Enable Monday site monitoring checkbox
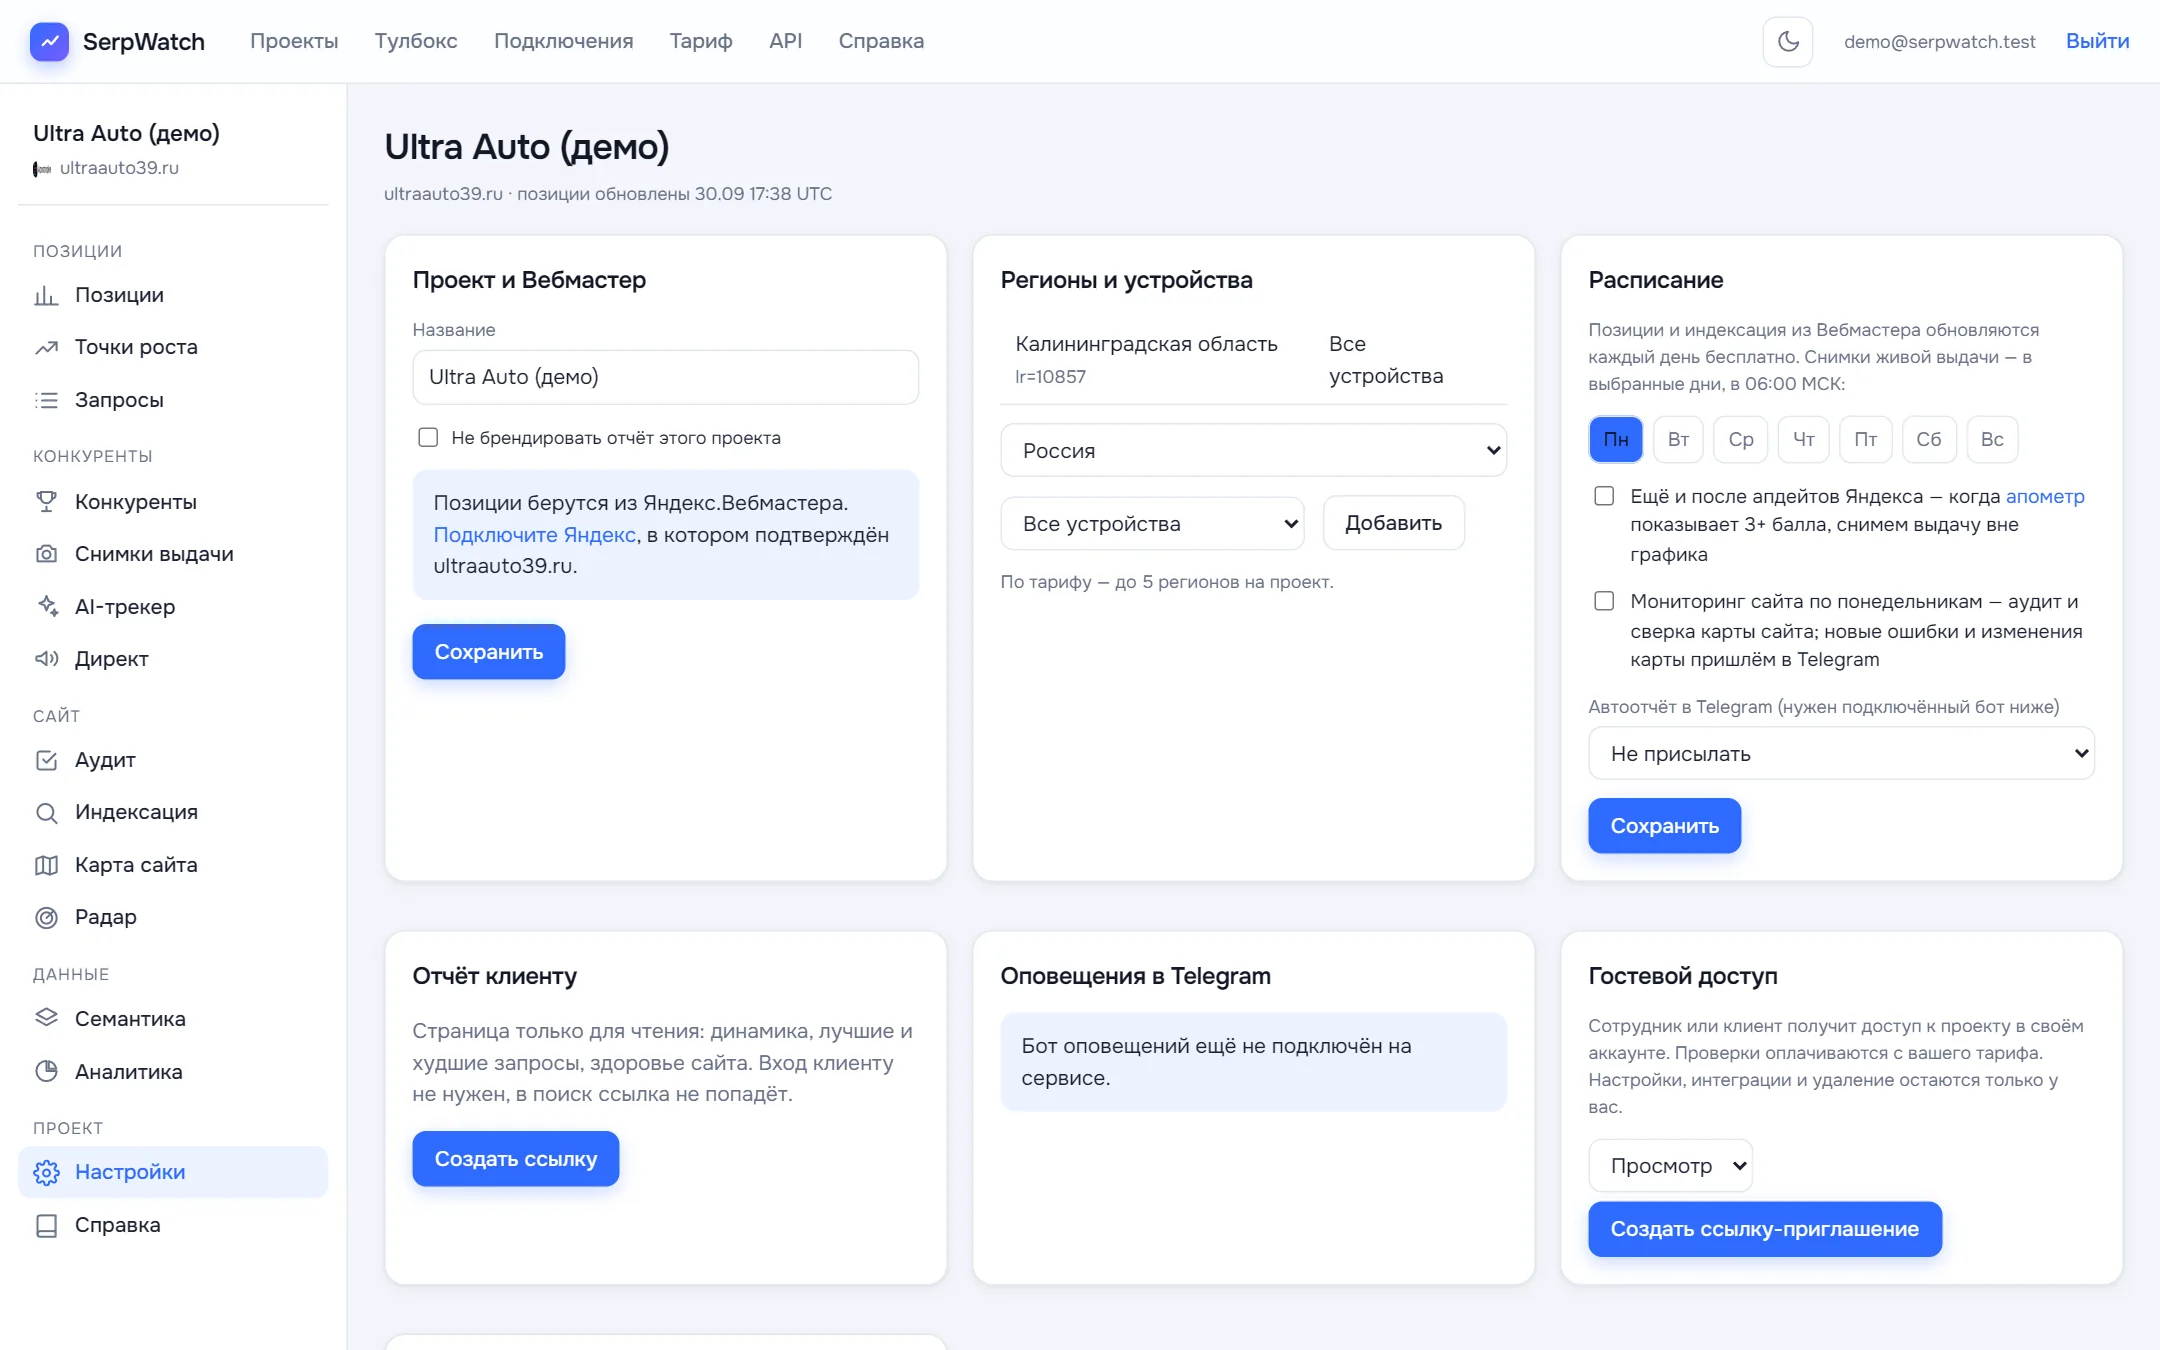The height and width of the screenshot is (1350, 2160). pyautogui.click(x=1604, y=601)
